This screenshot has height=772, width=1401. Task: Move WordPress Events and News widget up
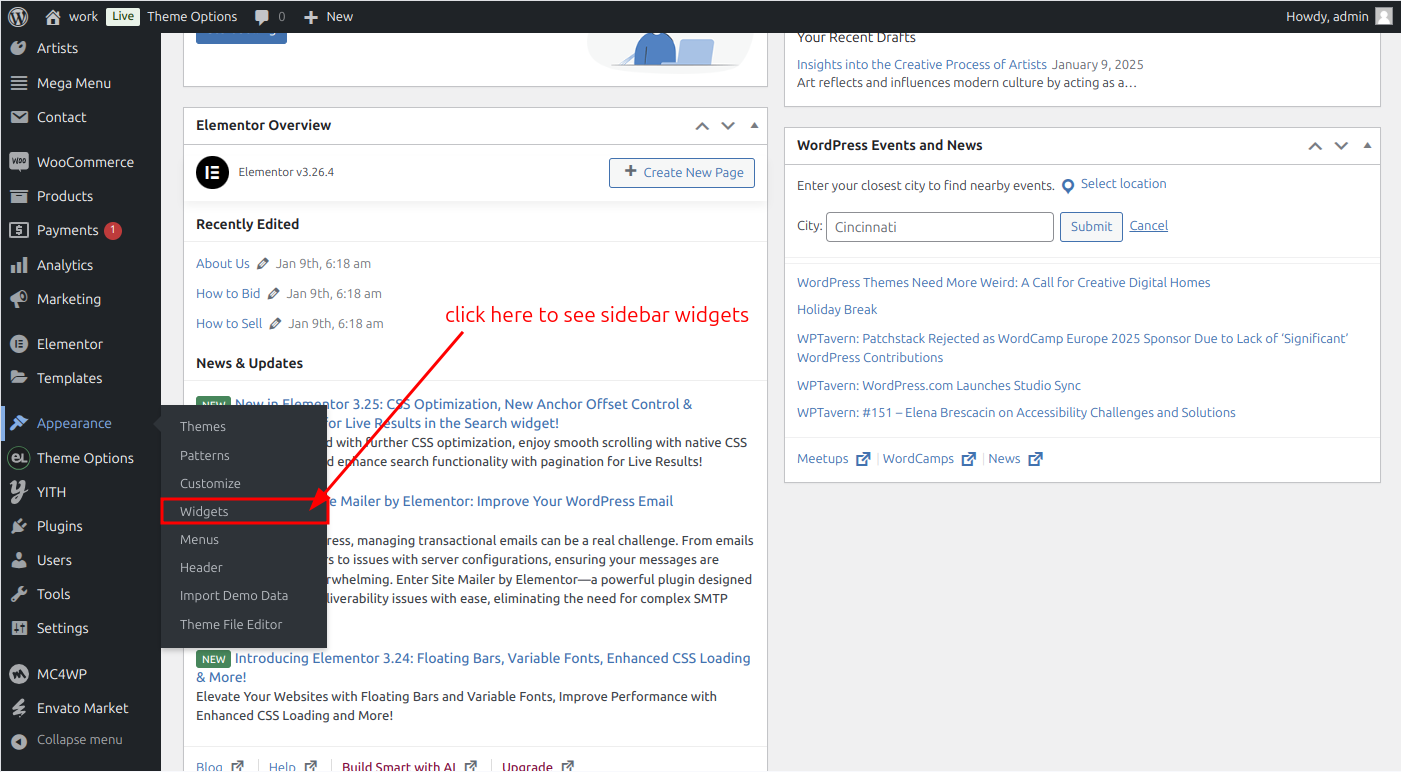pyautogui.click(x=1315, y=146)
